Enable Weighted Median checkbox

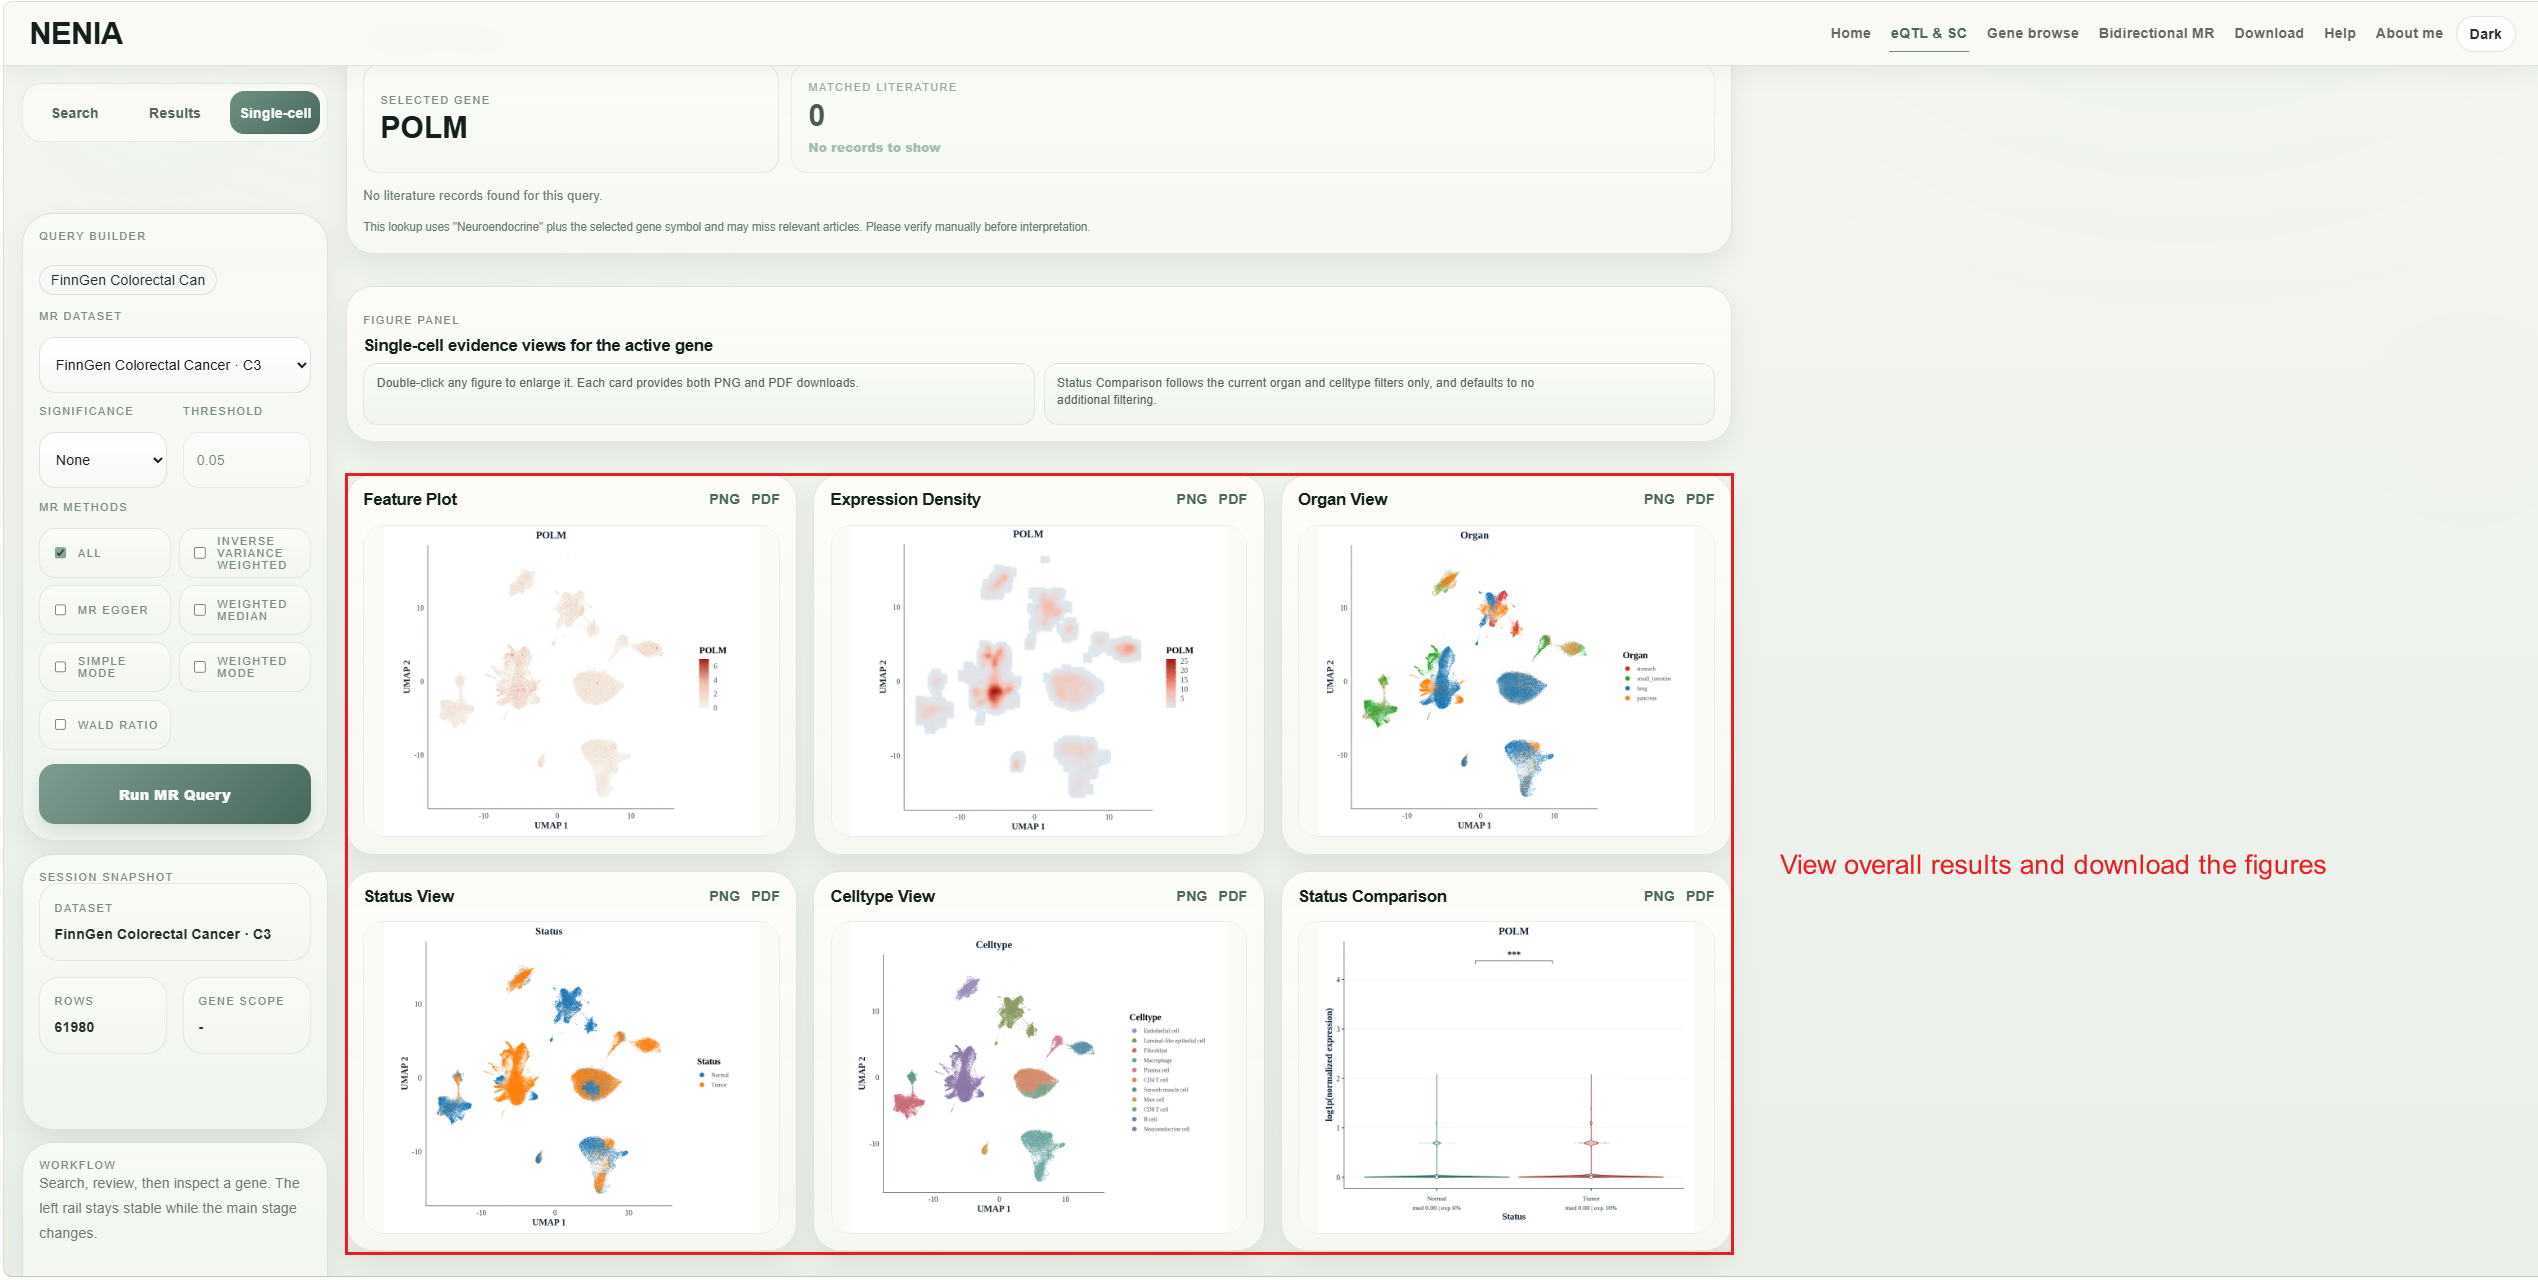coord(200,610)
